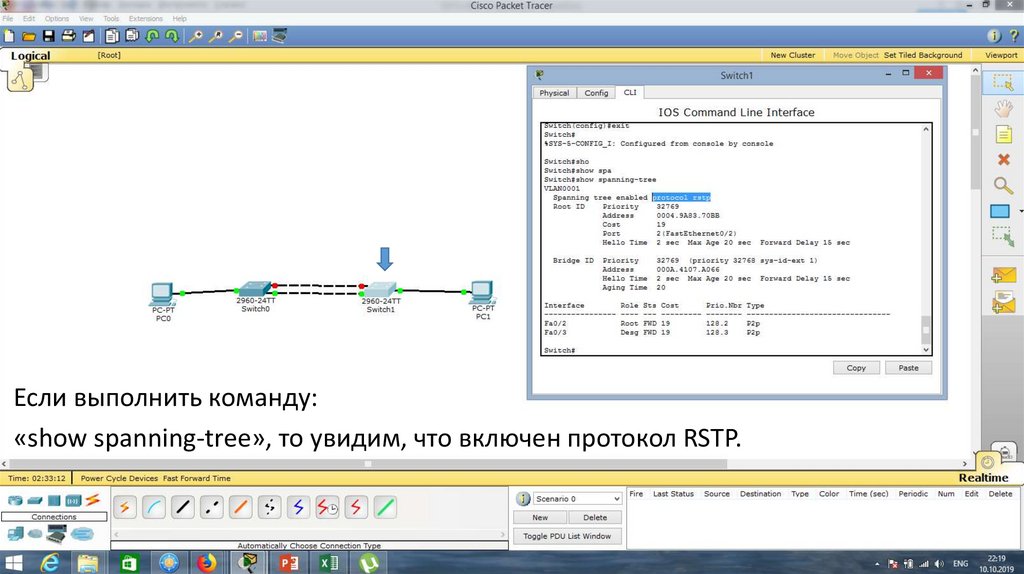Screen dimensions: 1024x574
Task: Choose the Resize Shape tool
Action: point(1003,236)
